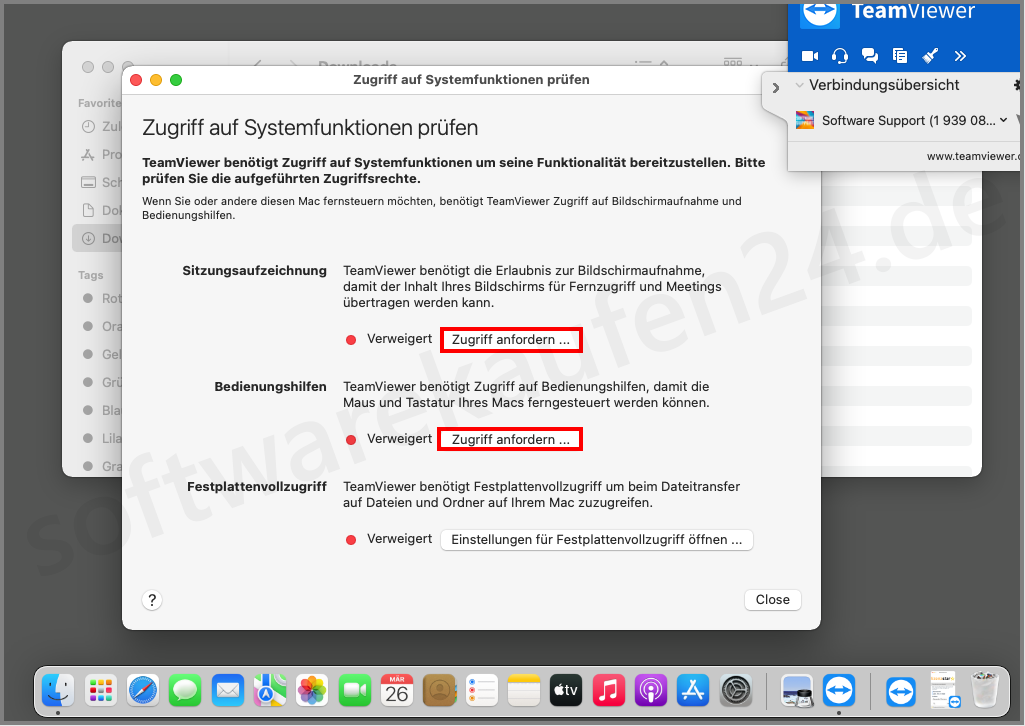
Task: Open Maps from the Dock
Action: click(270, 690)
